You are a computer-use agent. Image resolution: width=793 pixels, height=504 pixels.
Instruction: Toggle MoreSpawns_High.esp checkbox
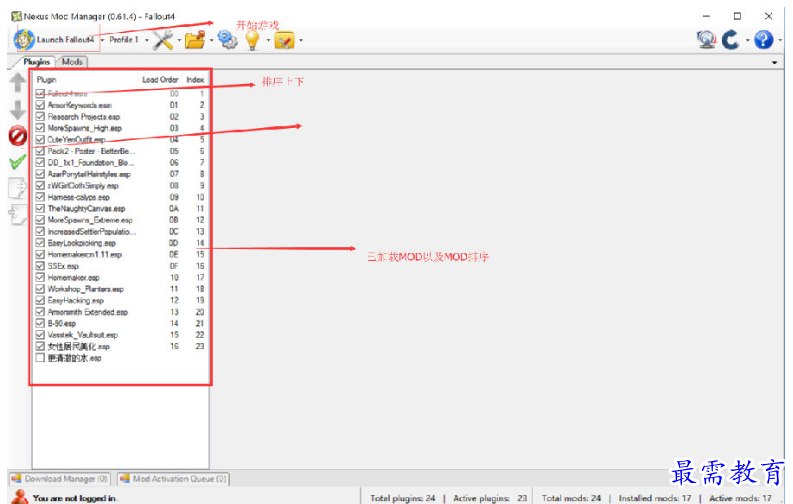coord(40,128)
